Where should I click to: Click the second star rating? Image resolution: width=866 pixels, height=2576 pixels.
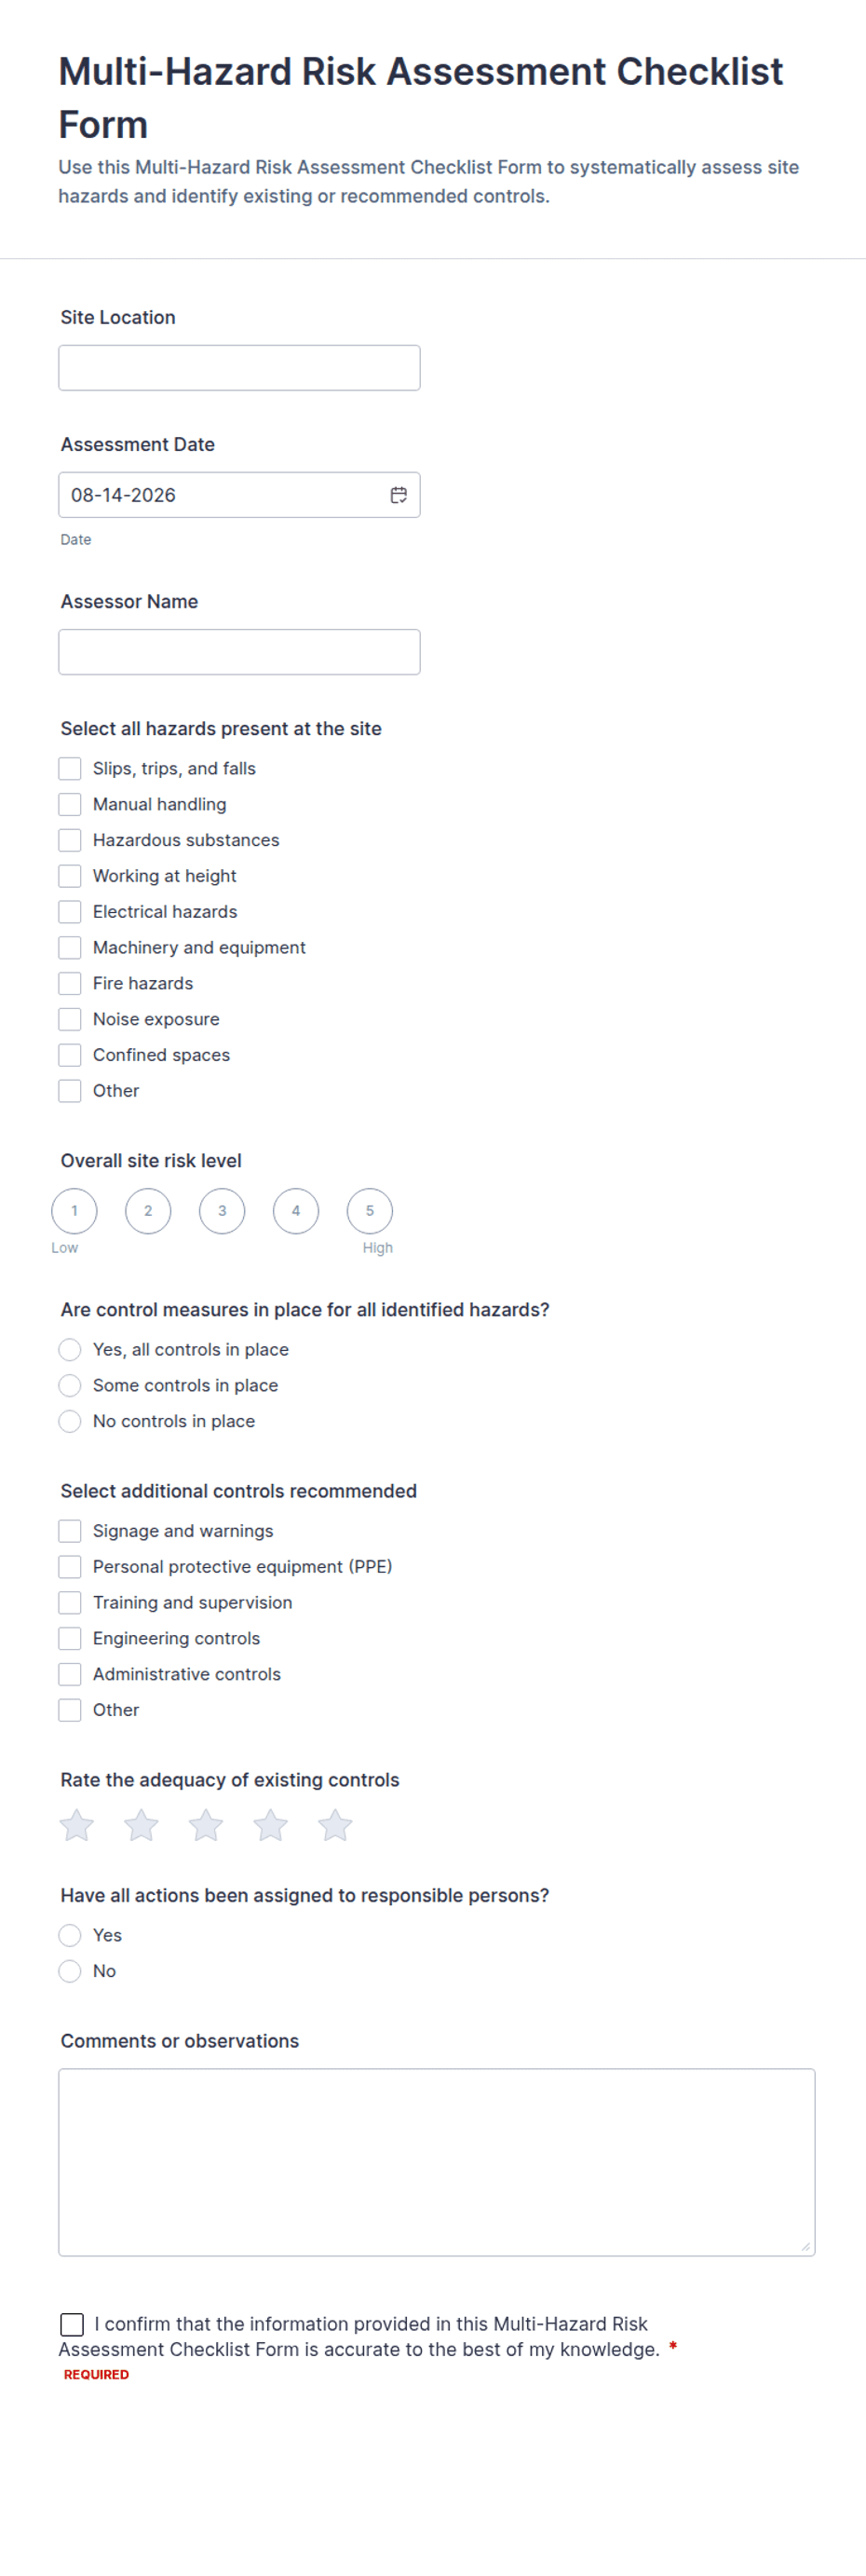click(x=141, y=1825)
